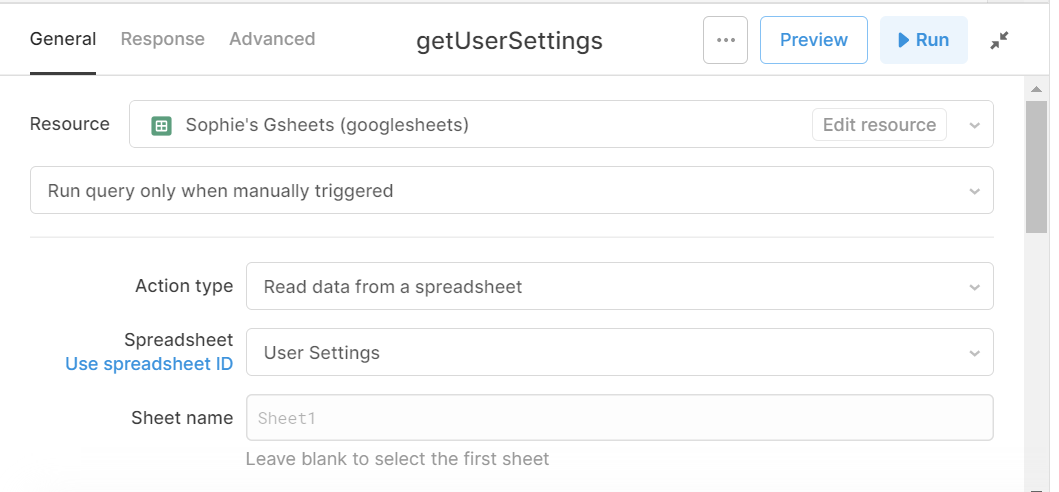Collapse the query editor with shrink arrows icon
This screenshot has height=492, width=1059.
[x=1000, y=41]
